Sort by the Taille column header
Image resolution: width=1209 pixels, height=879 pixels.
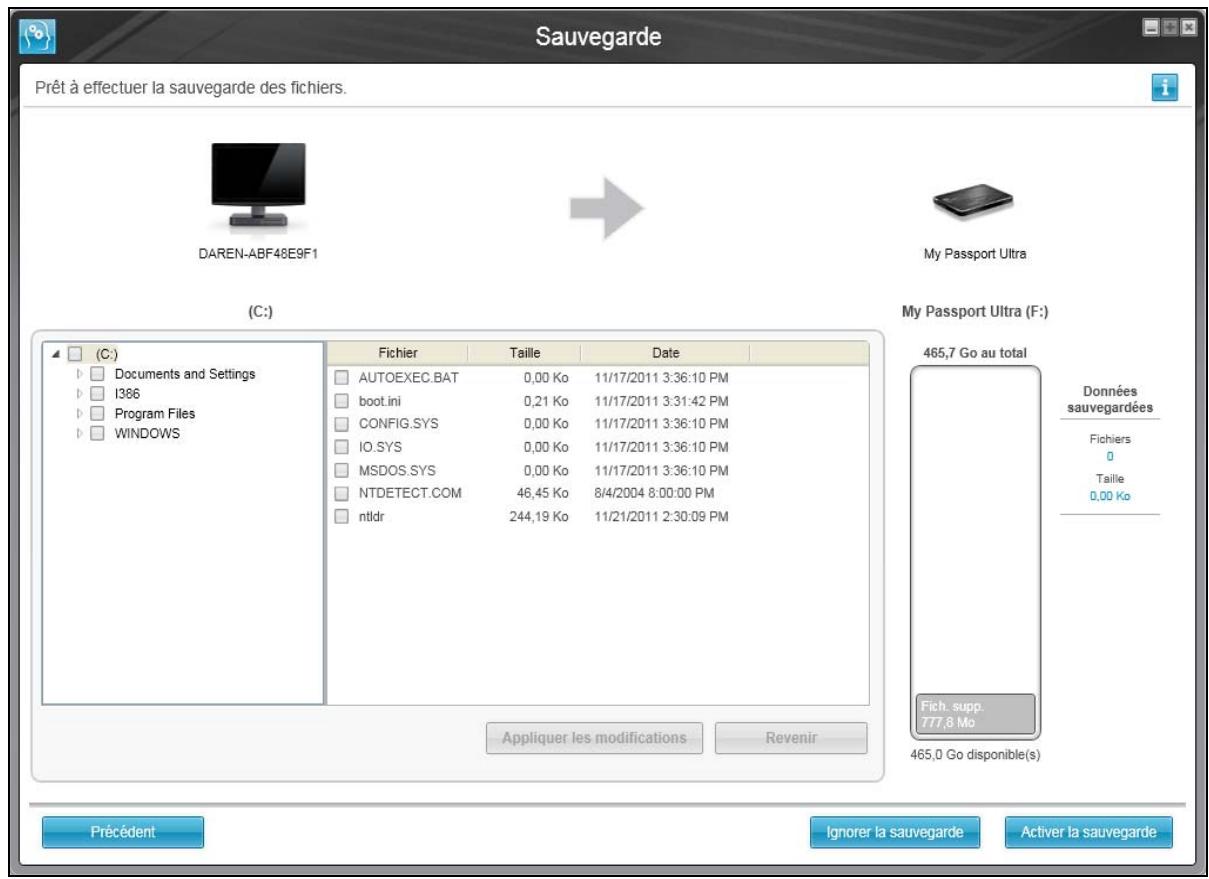[524, 353]
